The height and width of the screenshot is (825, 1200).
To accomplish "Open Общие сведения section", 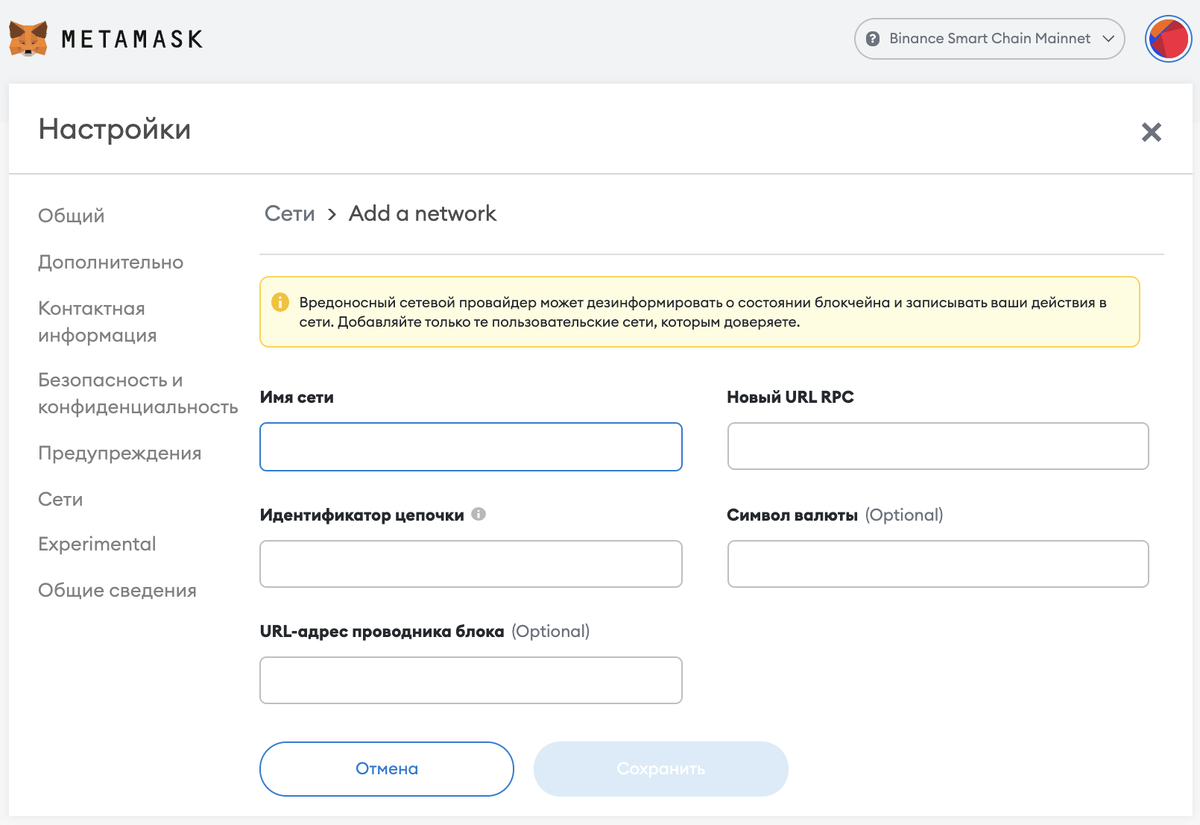I will (117, 590).
